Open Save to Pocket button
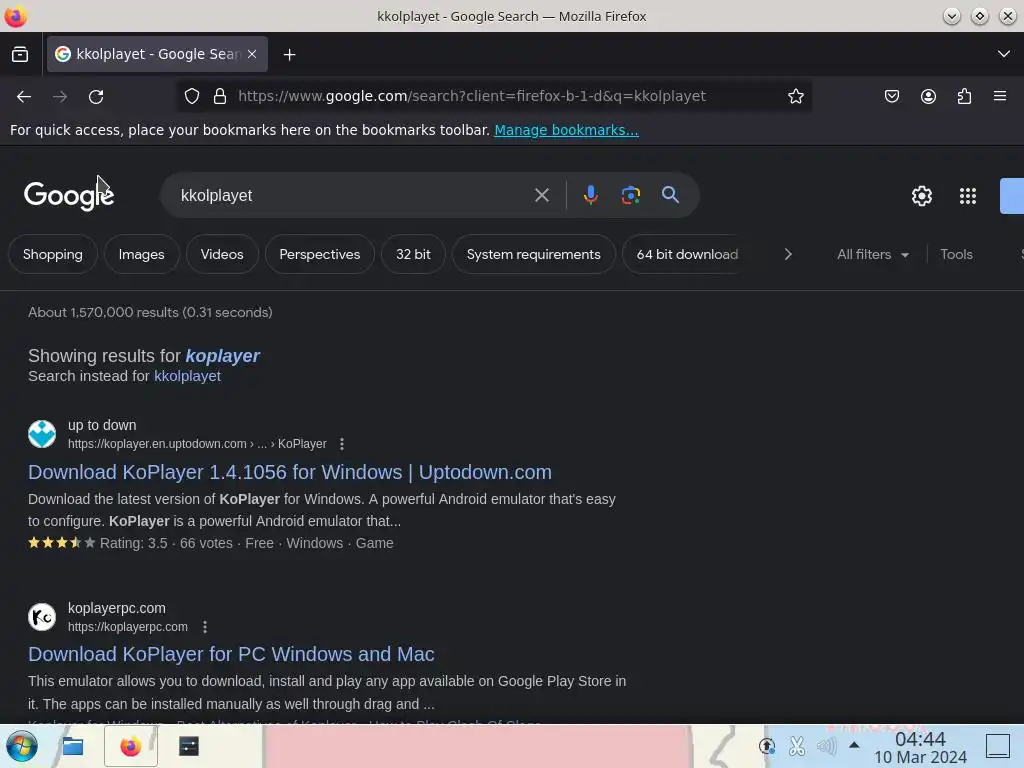This screenshot has height=768, width=1024. (892, 97)
